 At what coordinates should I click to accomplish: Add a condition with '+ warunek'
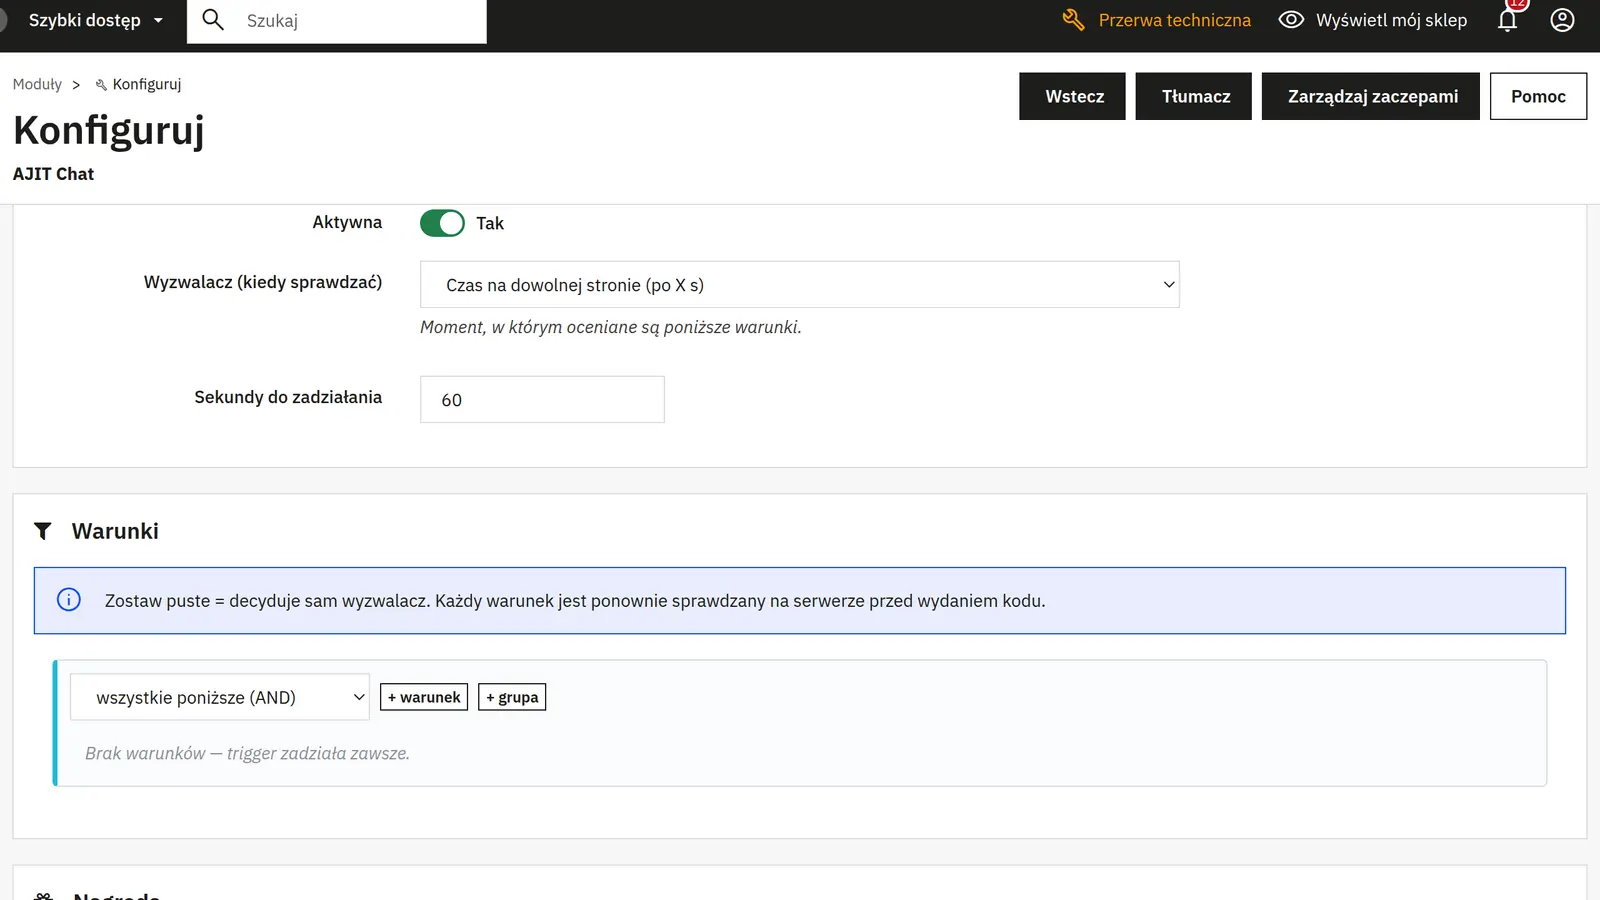point(424,697)
